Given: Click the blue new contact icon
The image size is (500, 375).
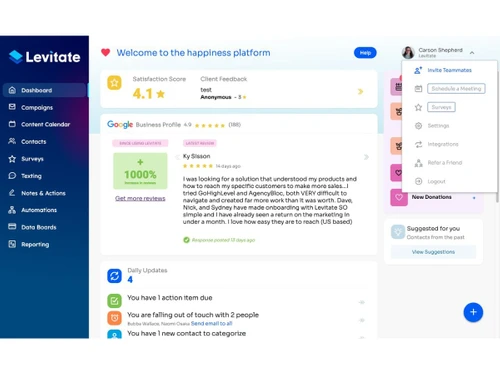Looking at the screenshot, I should point(114,334).
